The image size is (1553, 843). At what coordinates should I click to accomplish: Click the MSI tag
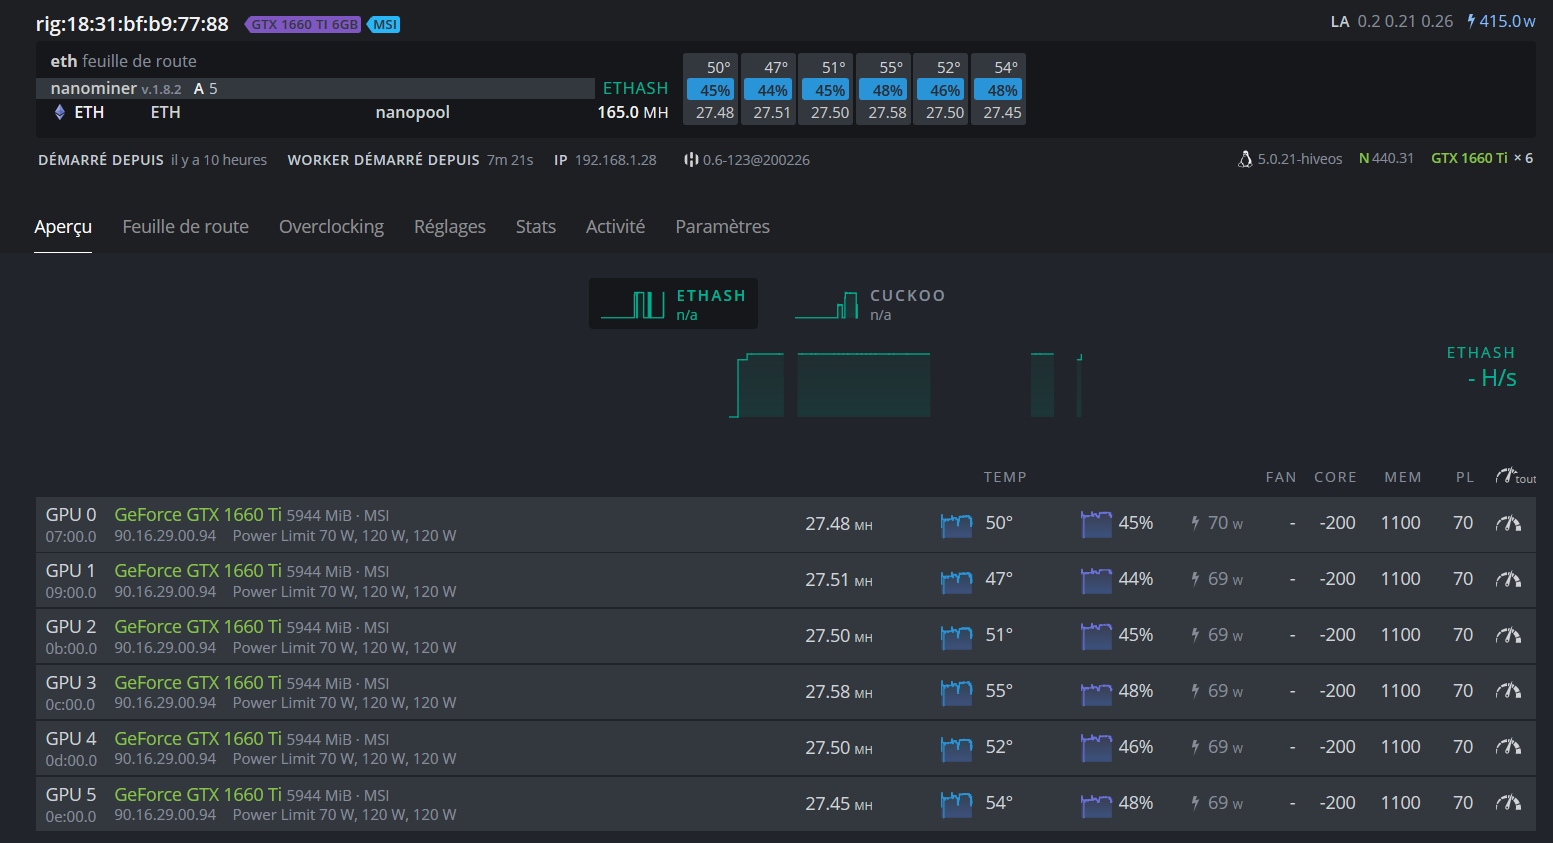385,24
